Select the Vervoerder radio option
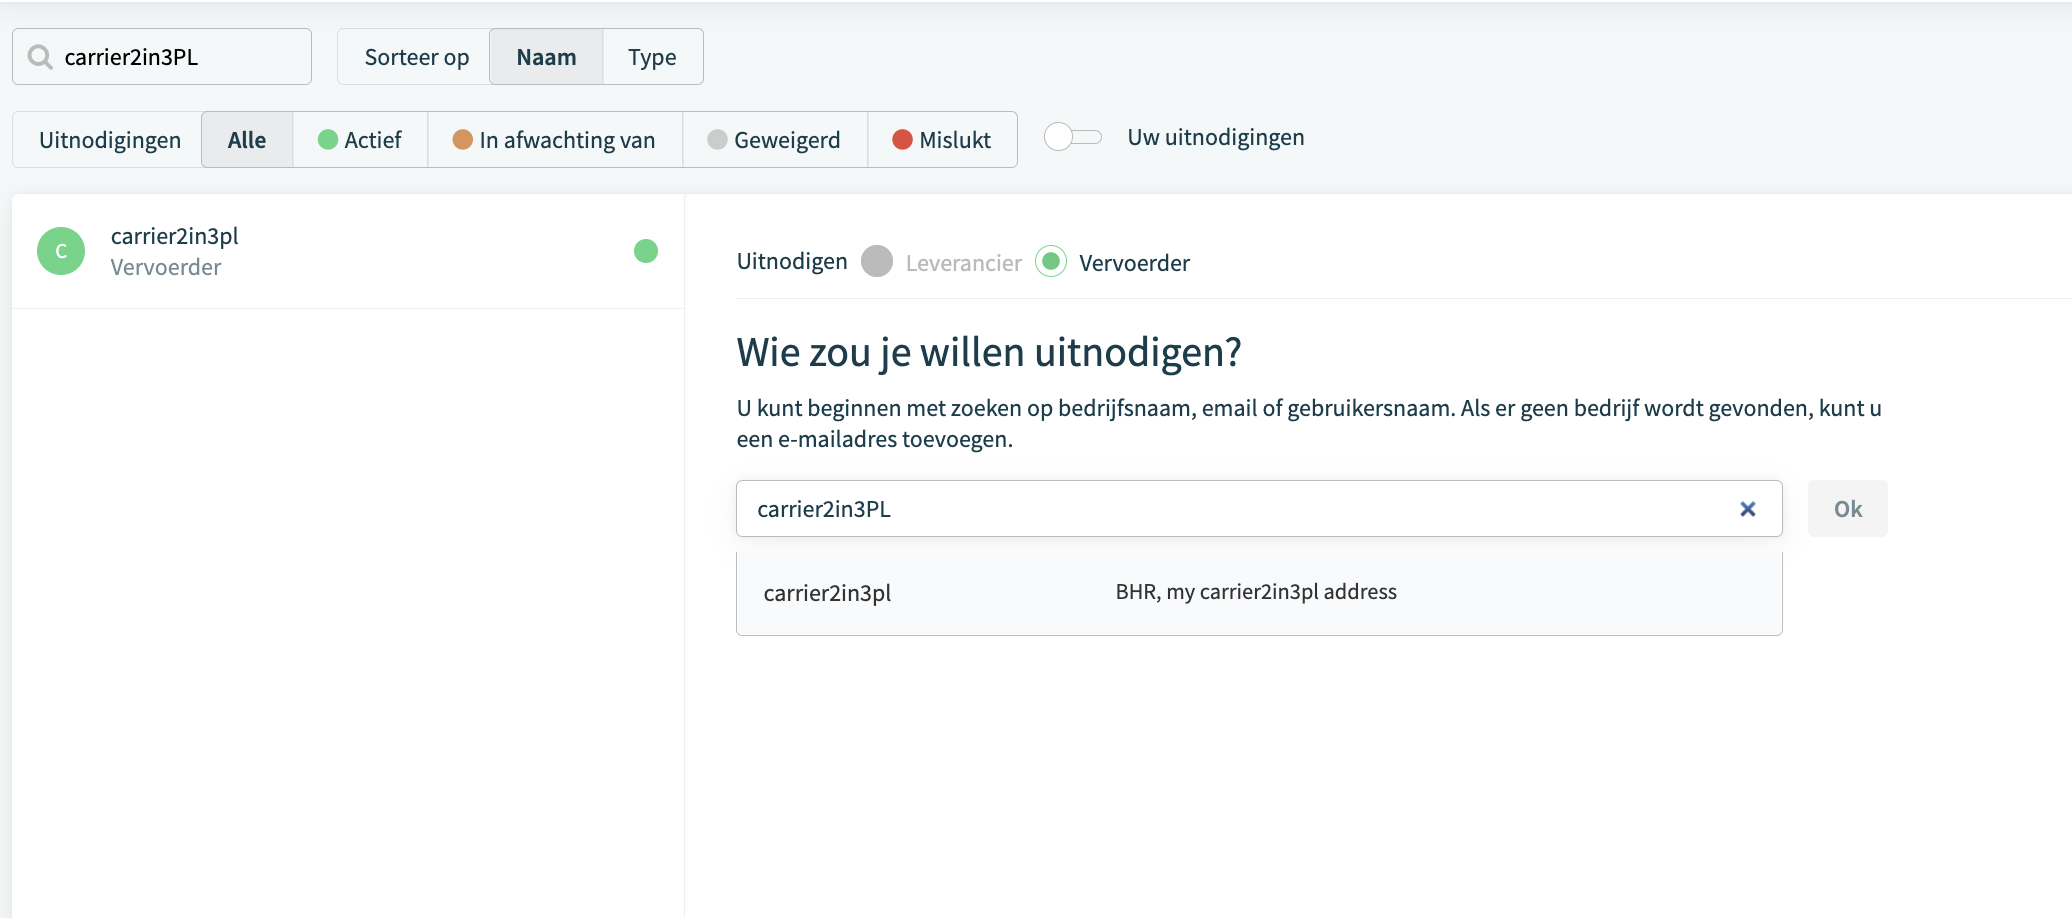Image resolution: width=2072 pixels, height=918 pixels. coord(1051,262)
